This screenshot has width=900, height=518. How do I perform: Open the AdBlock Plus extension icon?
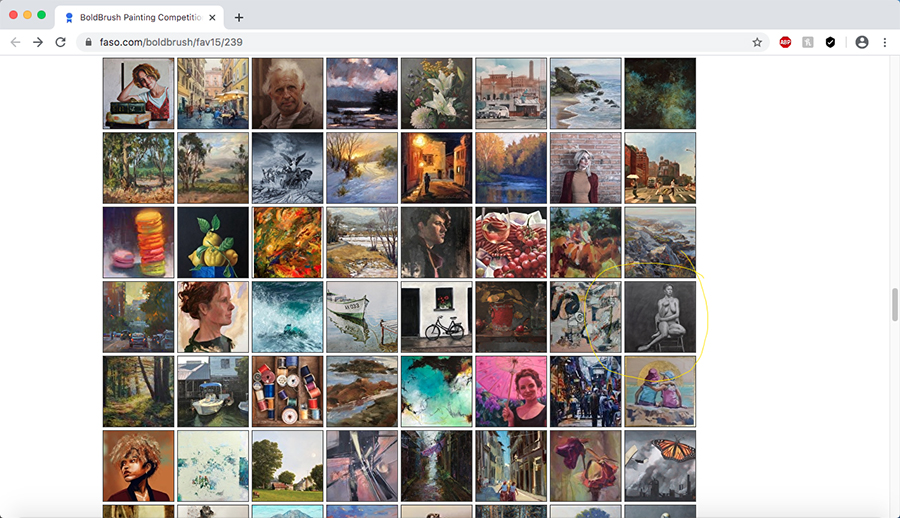click(785, 42)
